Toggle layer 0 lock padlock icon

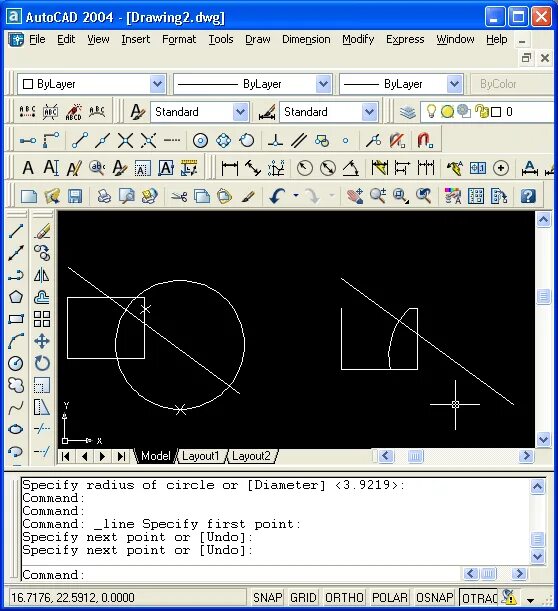pos(482,112)
